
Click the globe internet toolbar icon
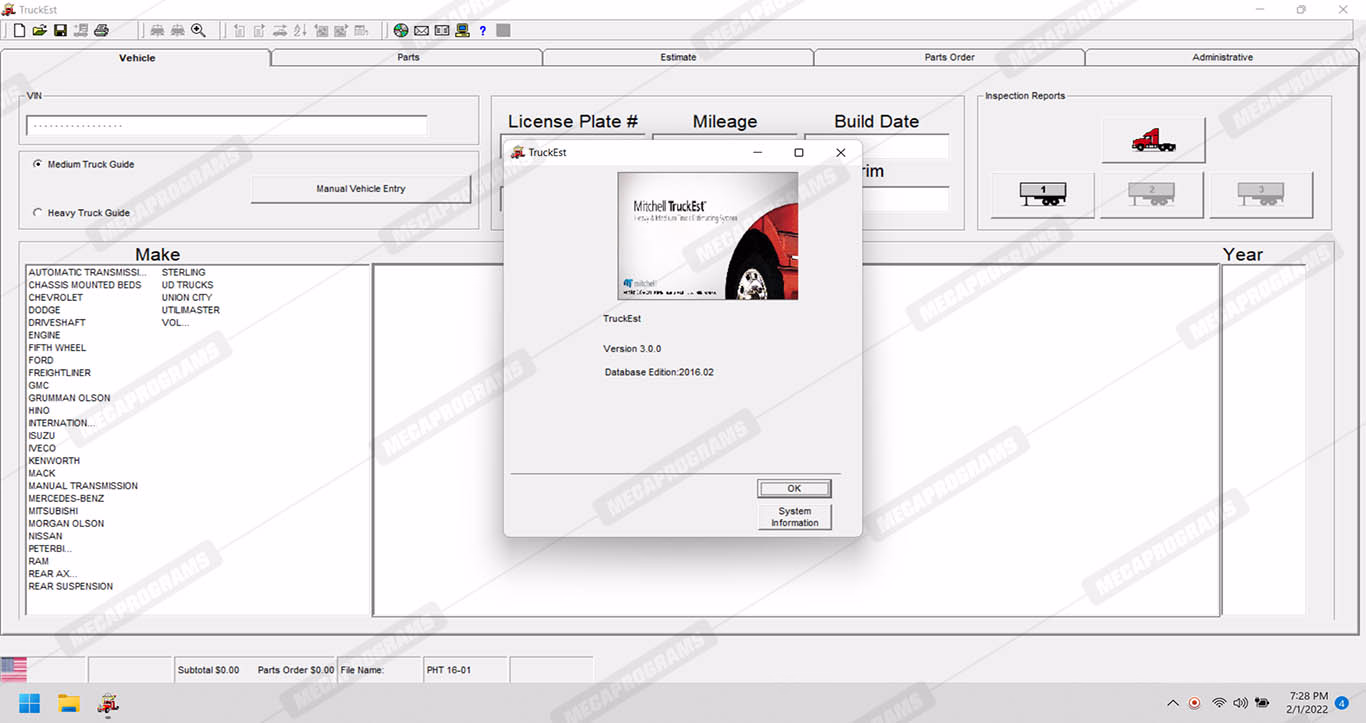click(401, 31)
